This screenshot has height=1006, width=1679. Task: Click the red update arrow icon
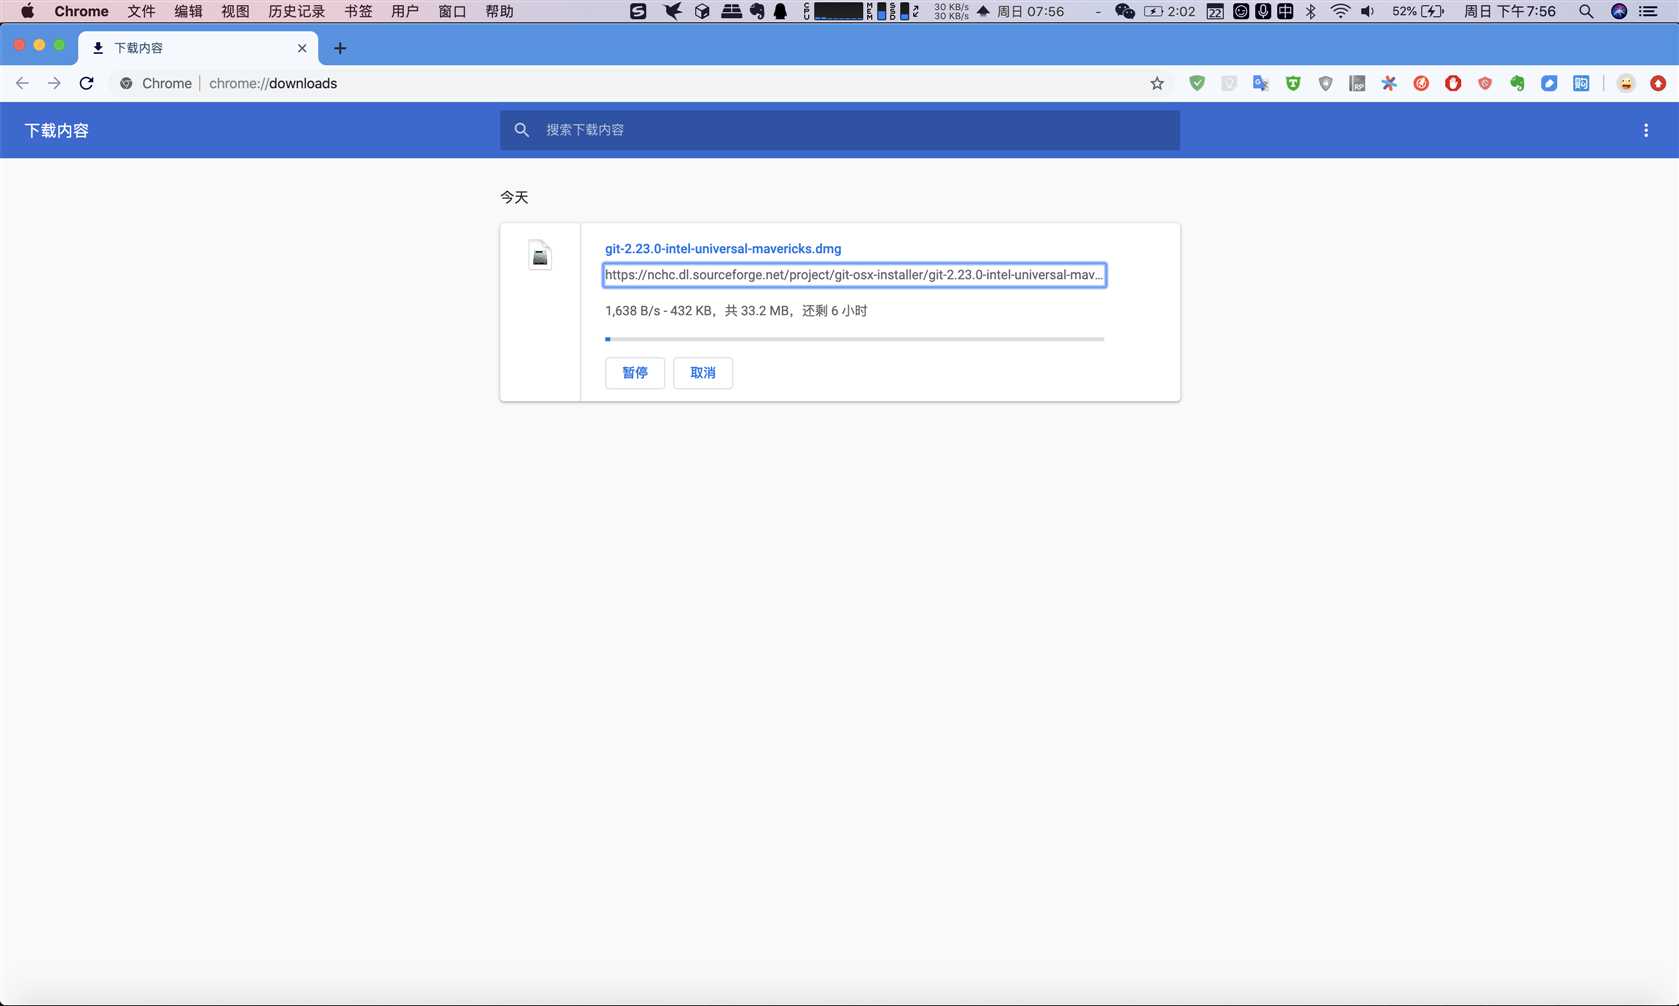pos(1658,84)
